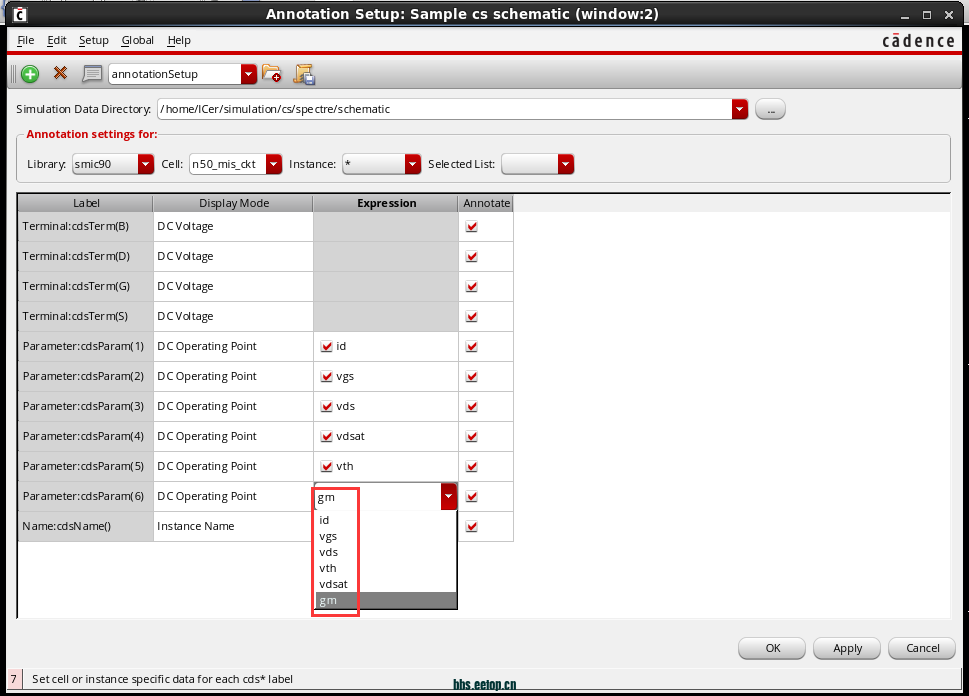
Task: Select the Terminal:cdsTerm(D) label row
Action: [x=86, y=256]
